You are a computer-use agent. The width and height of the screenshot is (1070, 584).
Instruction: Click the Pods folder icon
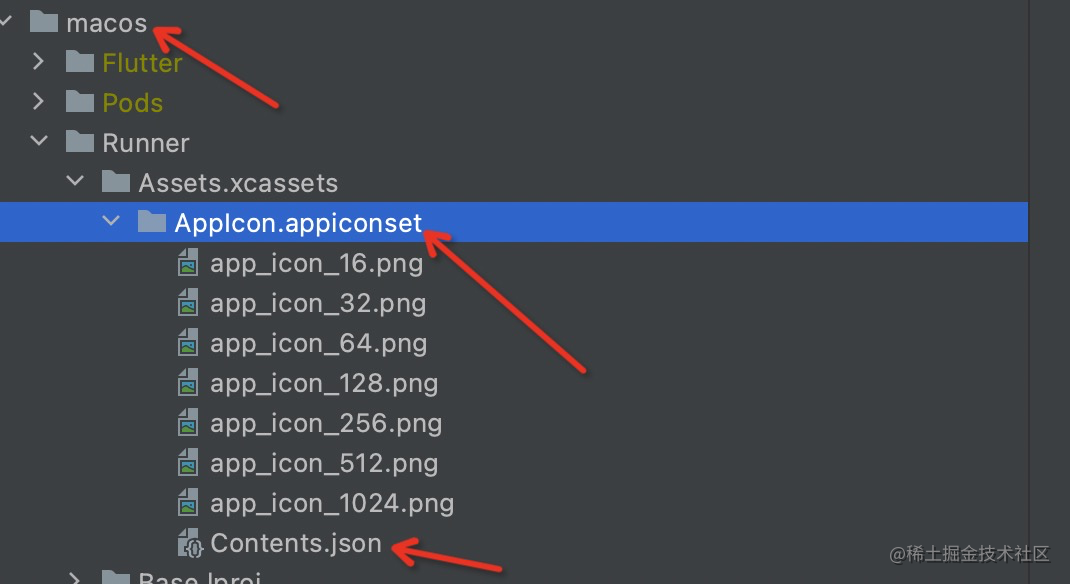click(78, 102)
